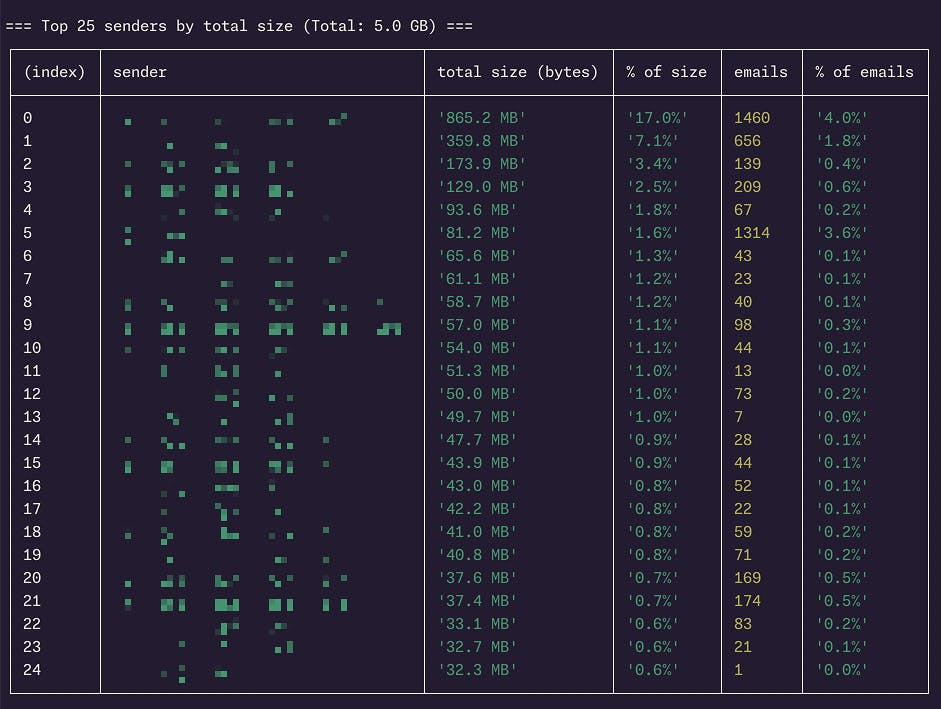Select the 'emails' column header
Viewport: 941px width, 709px height.
760,72
